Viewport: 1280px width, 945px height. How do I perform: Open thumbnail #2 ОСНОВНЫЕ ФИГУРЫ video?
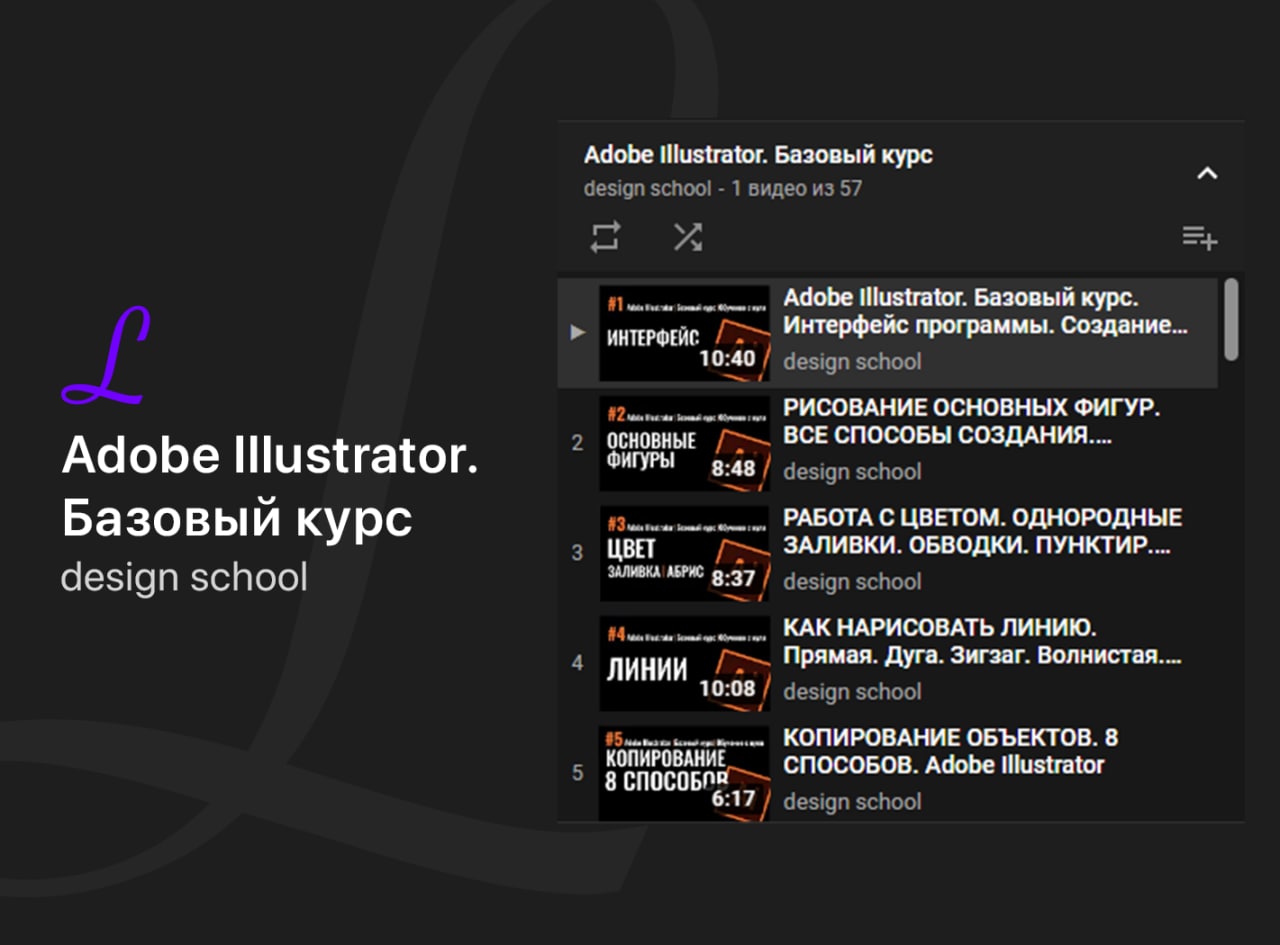tap(684, 443)
